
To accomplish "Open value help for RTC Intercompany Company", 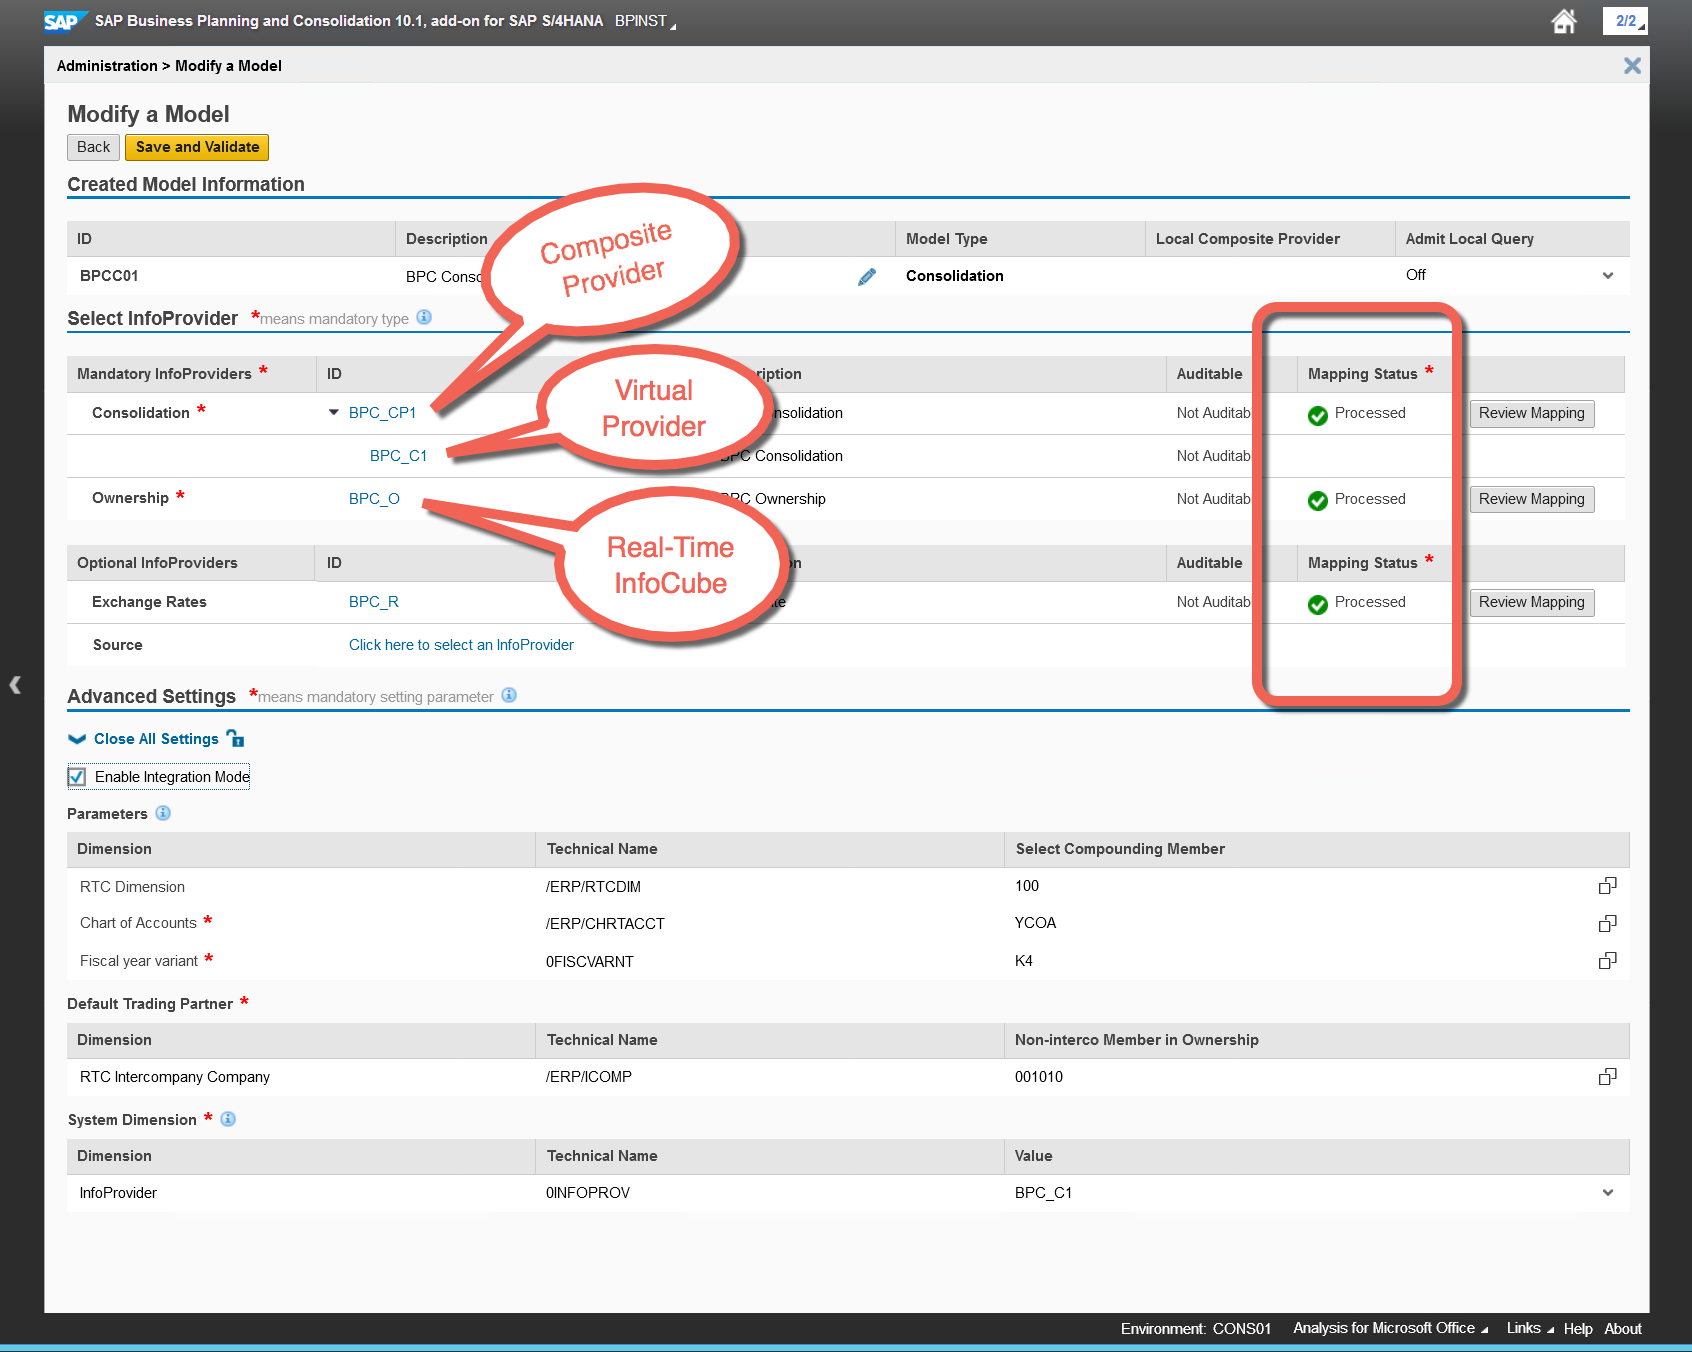I will tap(1607, 1077).
